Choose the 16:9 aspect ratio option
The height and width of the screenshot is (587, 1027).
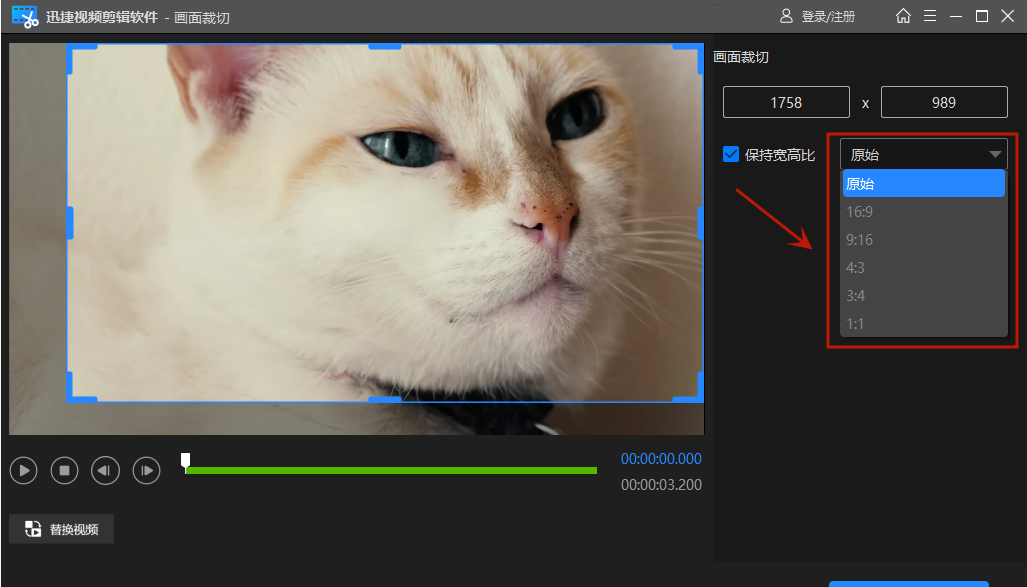click(924, 212)
